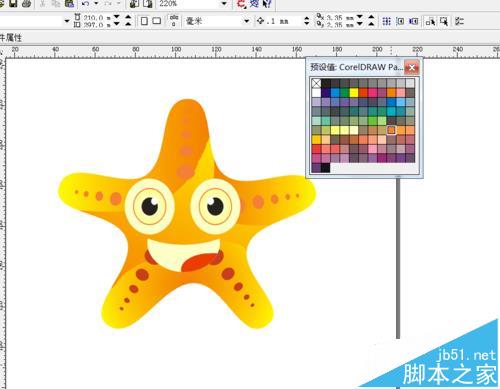
Task: Select the black swatch in top row
Action: click(x=326, y=83)
